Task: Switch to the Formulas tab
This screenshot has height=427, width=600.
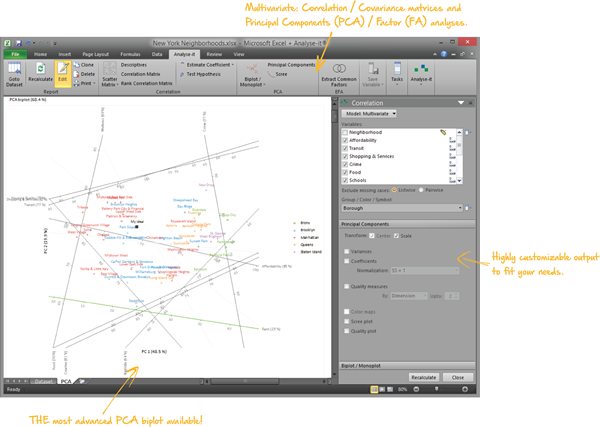Action: (130, 54)
